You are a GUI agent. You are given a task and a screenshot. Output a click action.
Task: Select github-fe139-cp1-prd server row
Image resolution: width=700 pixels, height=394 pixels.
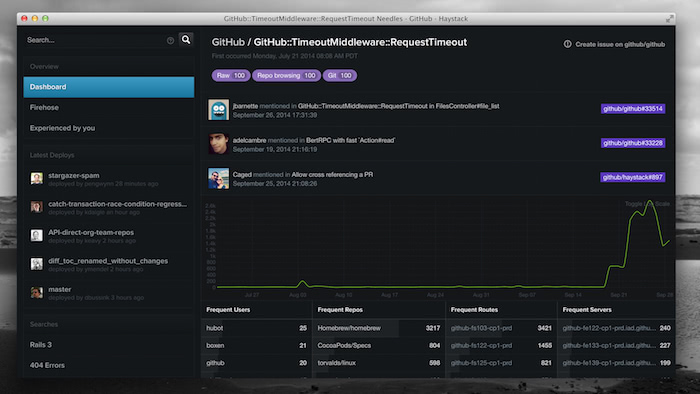tap(616, 363)
